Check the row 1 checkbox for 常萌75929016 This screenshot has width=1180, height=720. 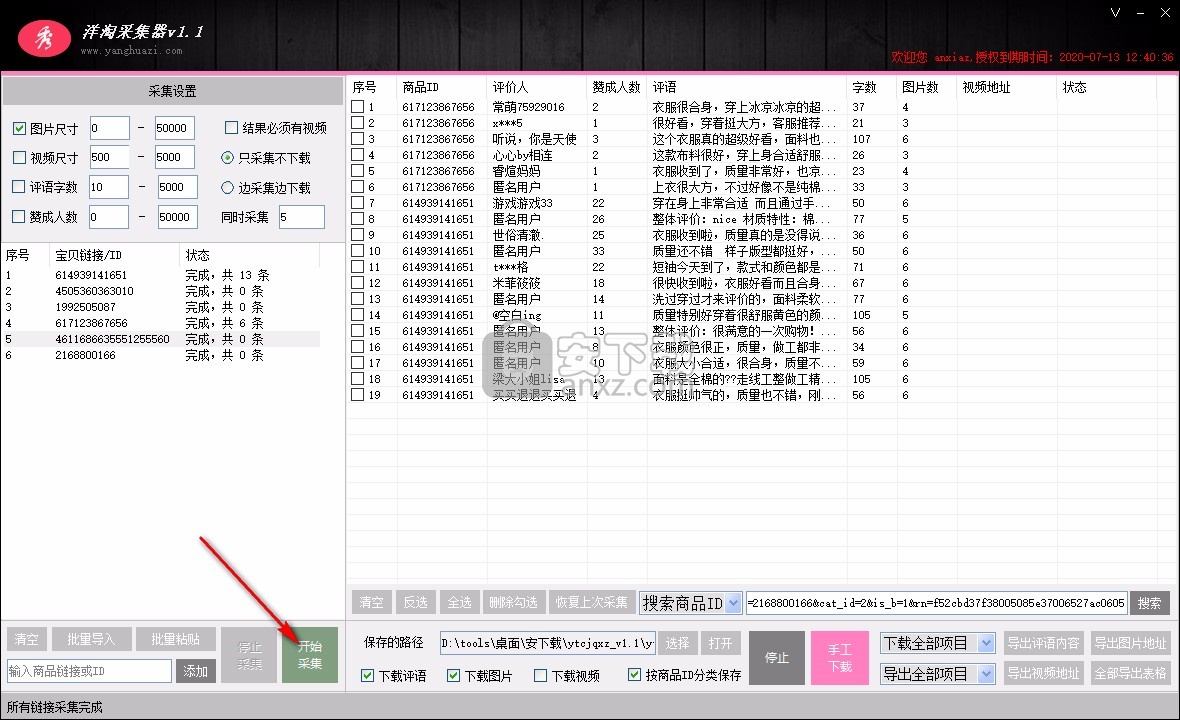(357, 107)
